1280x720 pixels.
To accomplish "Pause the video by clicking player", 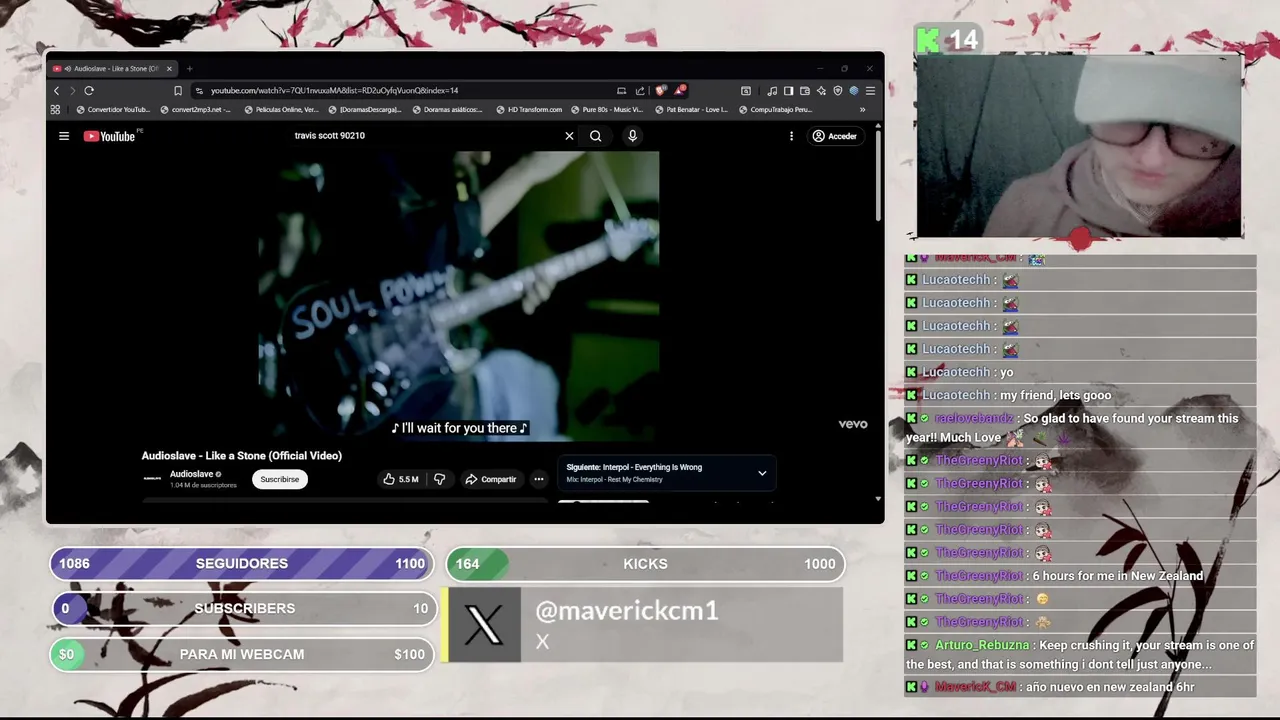I will click(459, 295).
